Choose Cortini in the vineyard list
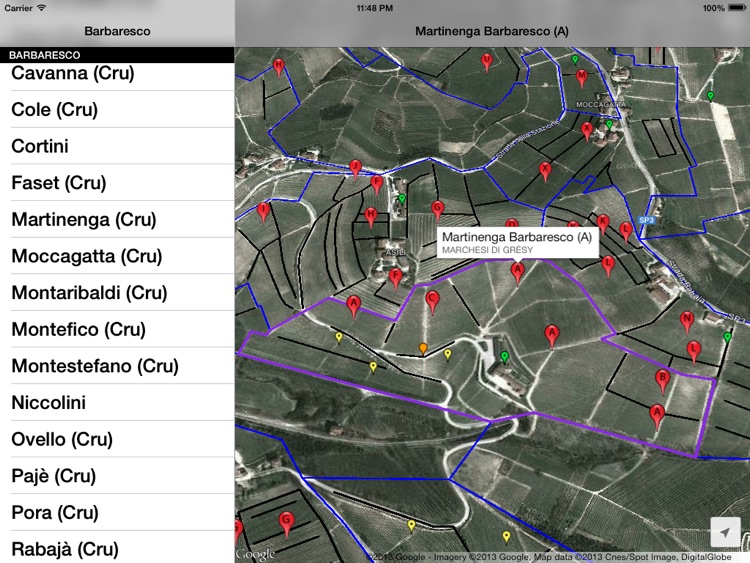Screen dimensions: 750x563 (117, 146)
